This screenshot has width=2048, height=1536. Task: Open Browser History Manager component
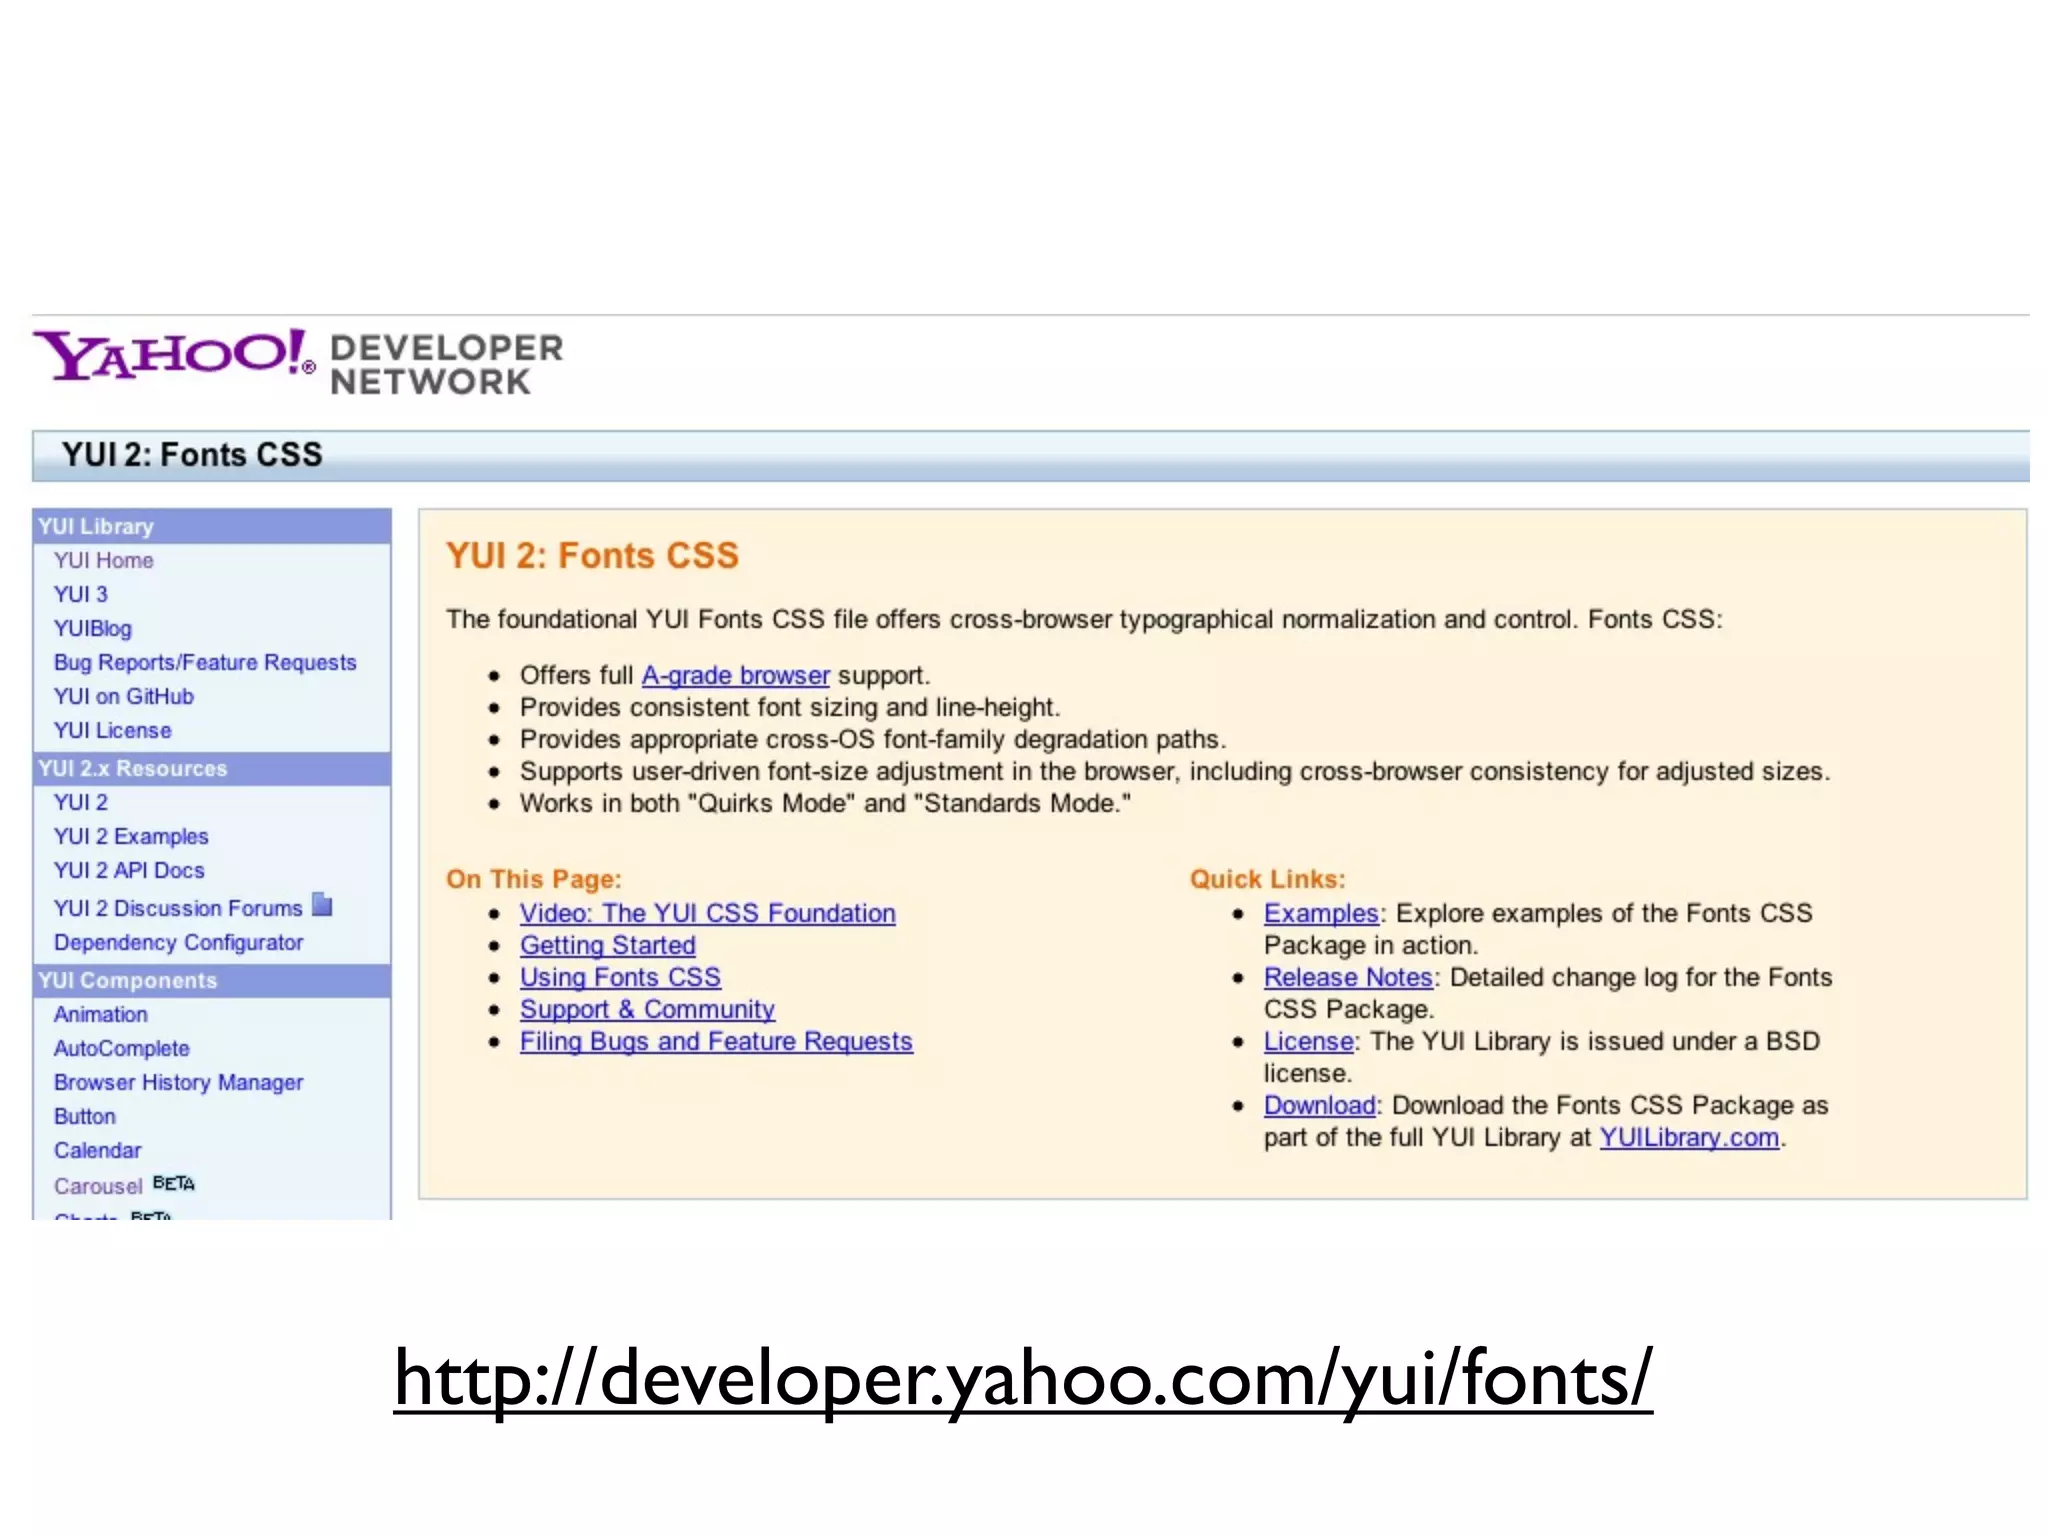179,1082
